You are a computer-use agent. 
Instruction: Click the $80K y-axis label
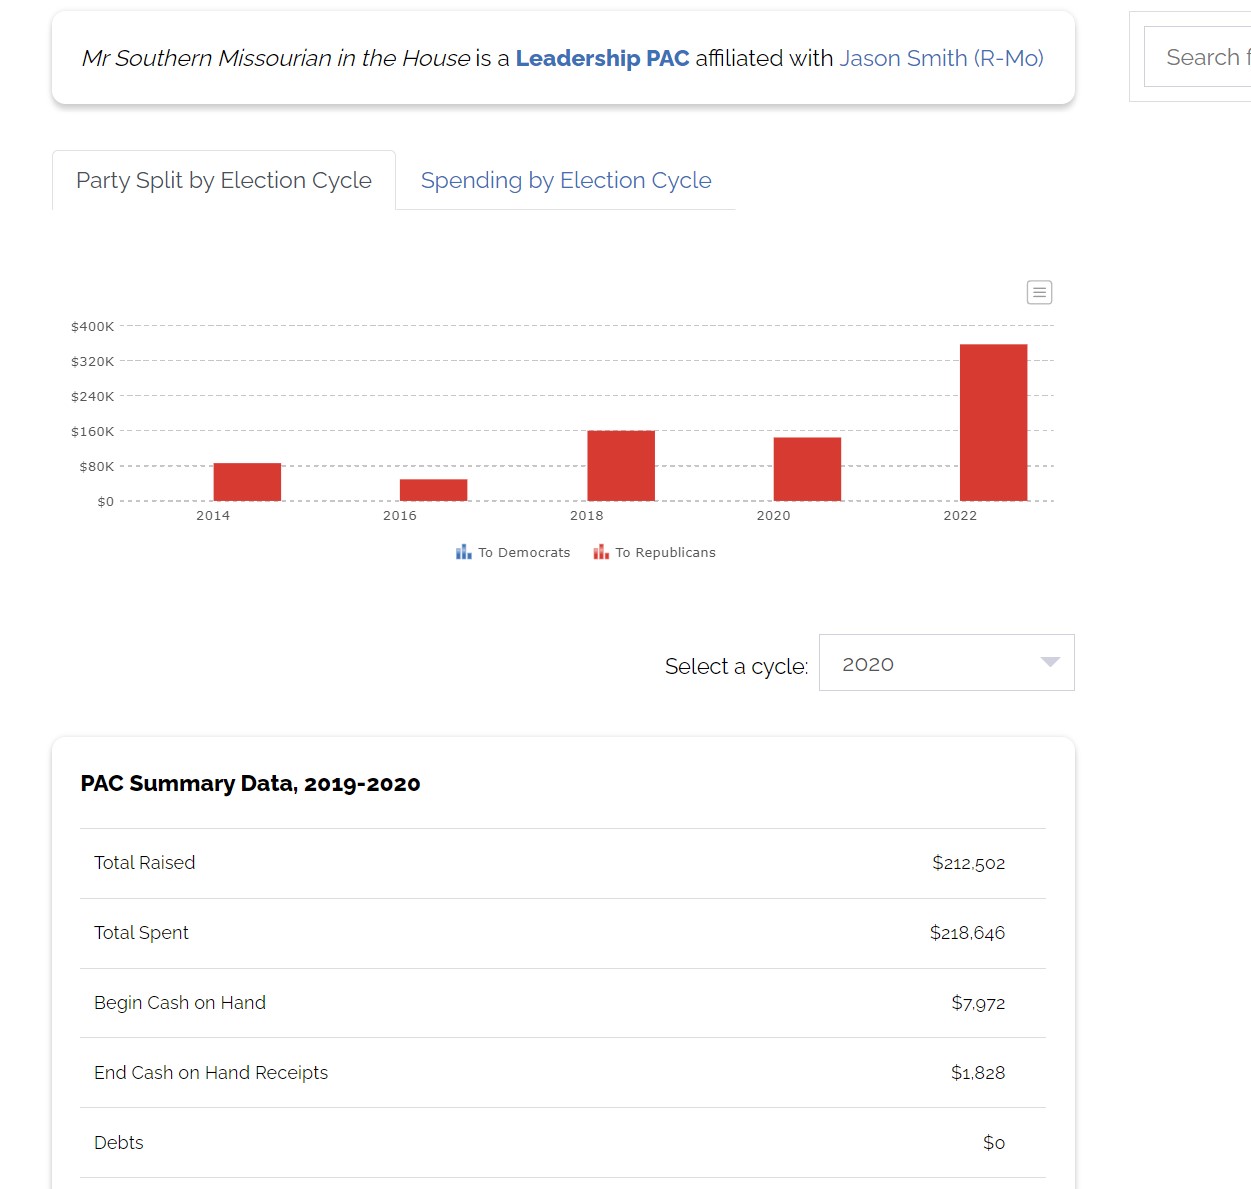click(x=97, y=467)
